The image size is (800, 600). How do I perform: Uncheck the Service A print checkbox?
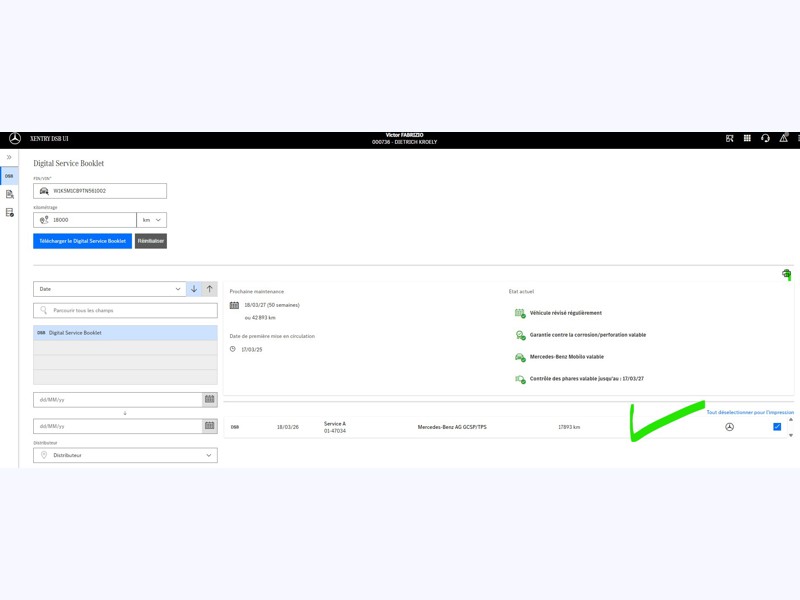point(777,427)
